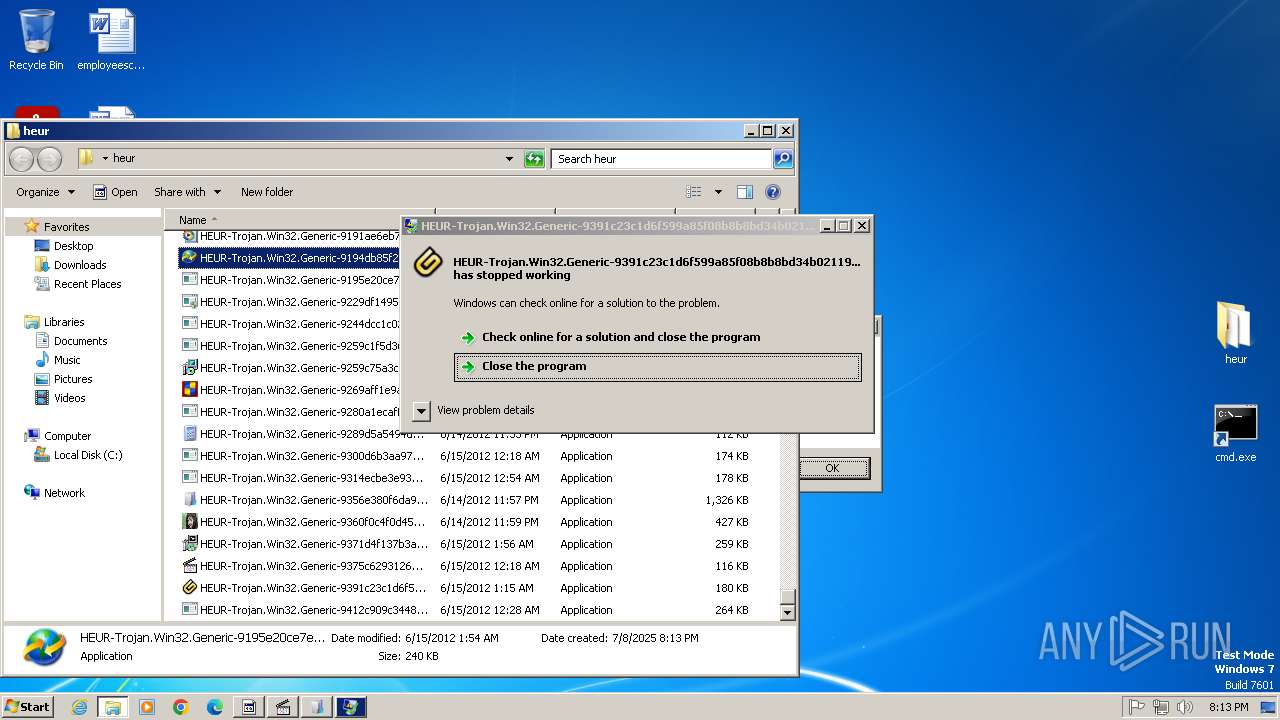Select the HEUR-Trojan.Win32.Generic-9269aff1e9 file
Image resolution: width=1280 pixels, height=720 pixels.
[292, 390]
